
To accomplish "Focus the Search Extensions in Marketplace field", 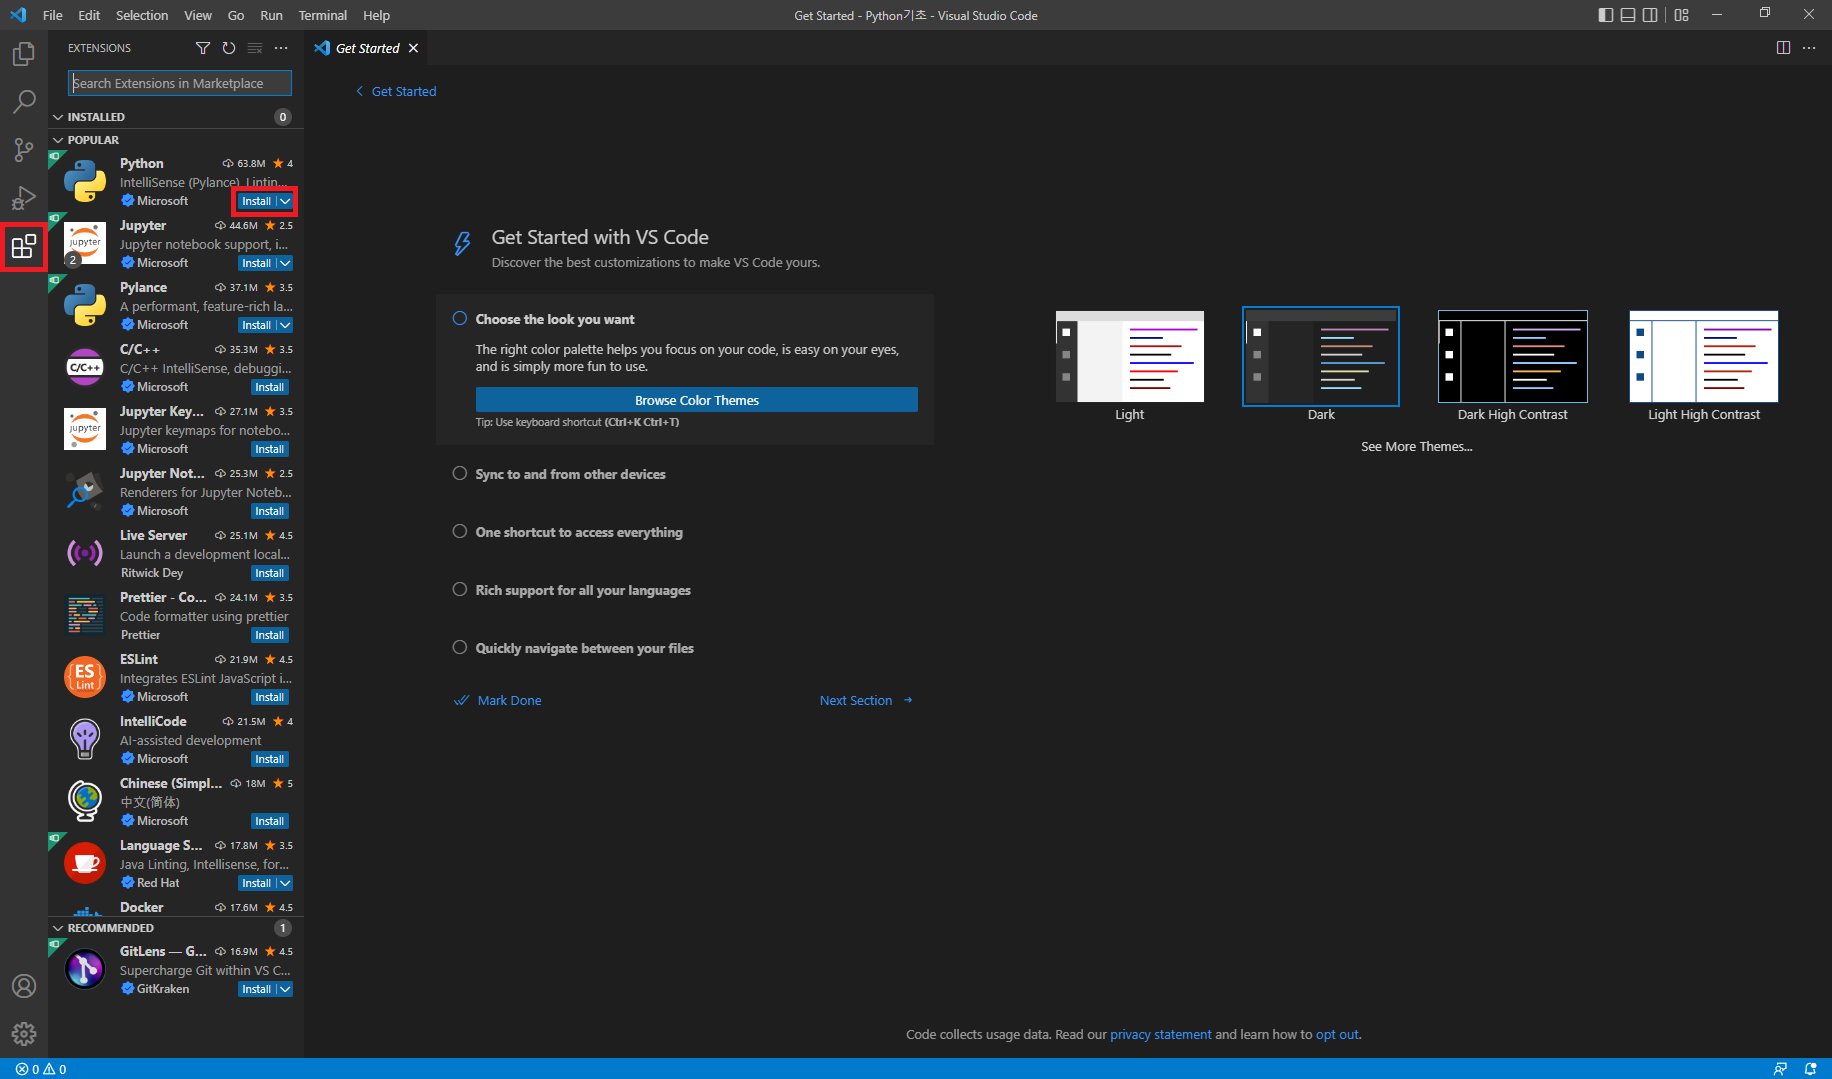I will coord(180,83).
